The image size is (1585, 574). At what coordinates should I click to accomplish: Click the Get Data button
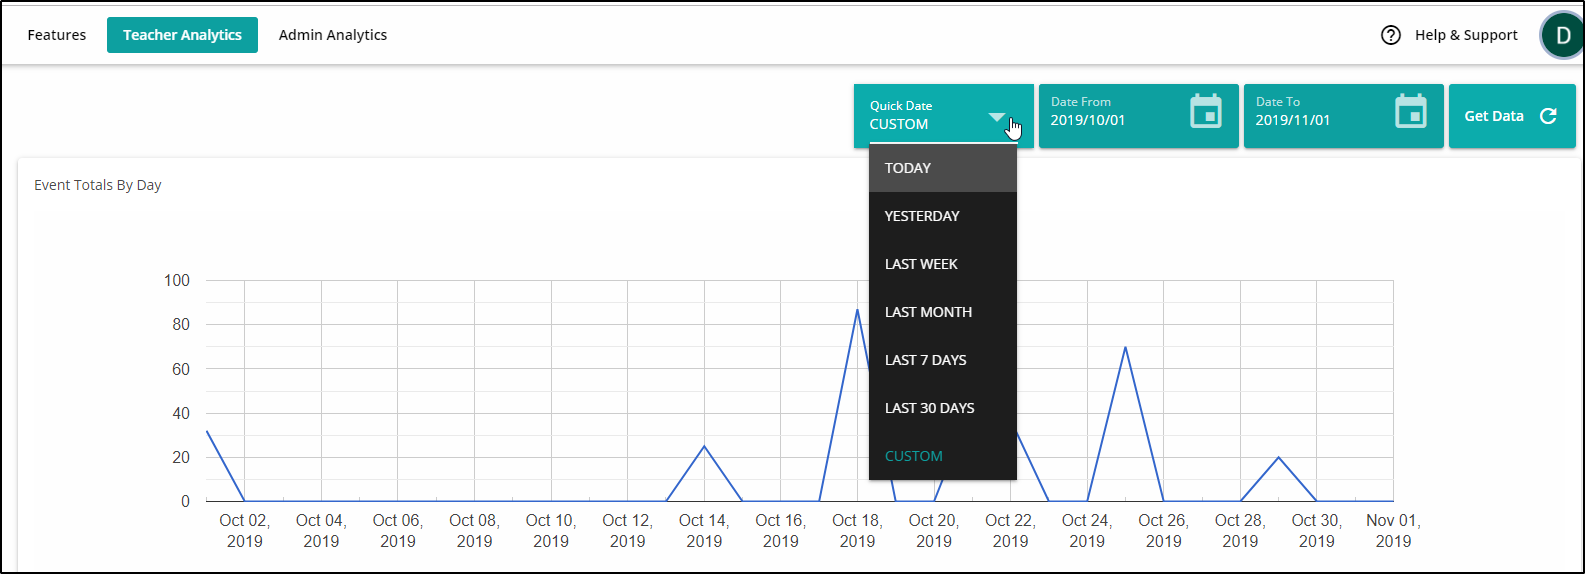[1512, 116]
